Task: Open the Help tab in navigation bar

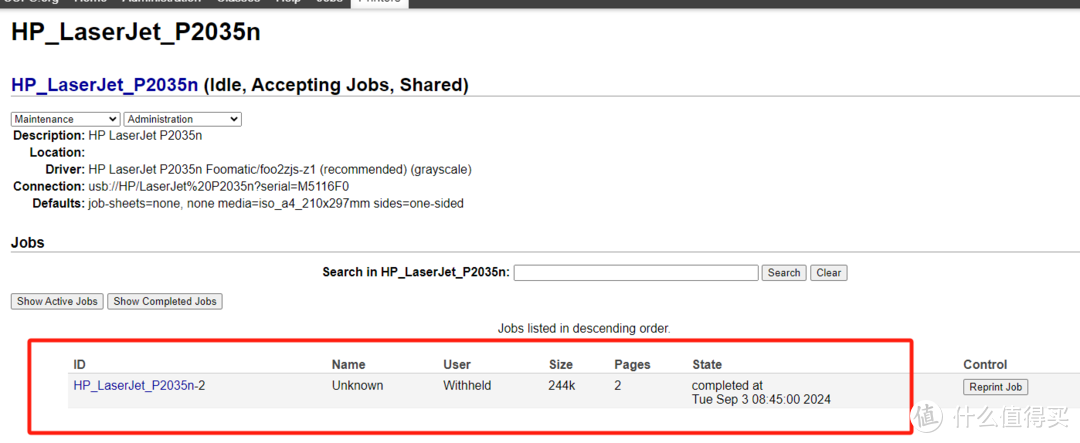Action: (289, 2)
